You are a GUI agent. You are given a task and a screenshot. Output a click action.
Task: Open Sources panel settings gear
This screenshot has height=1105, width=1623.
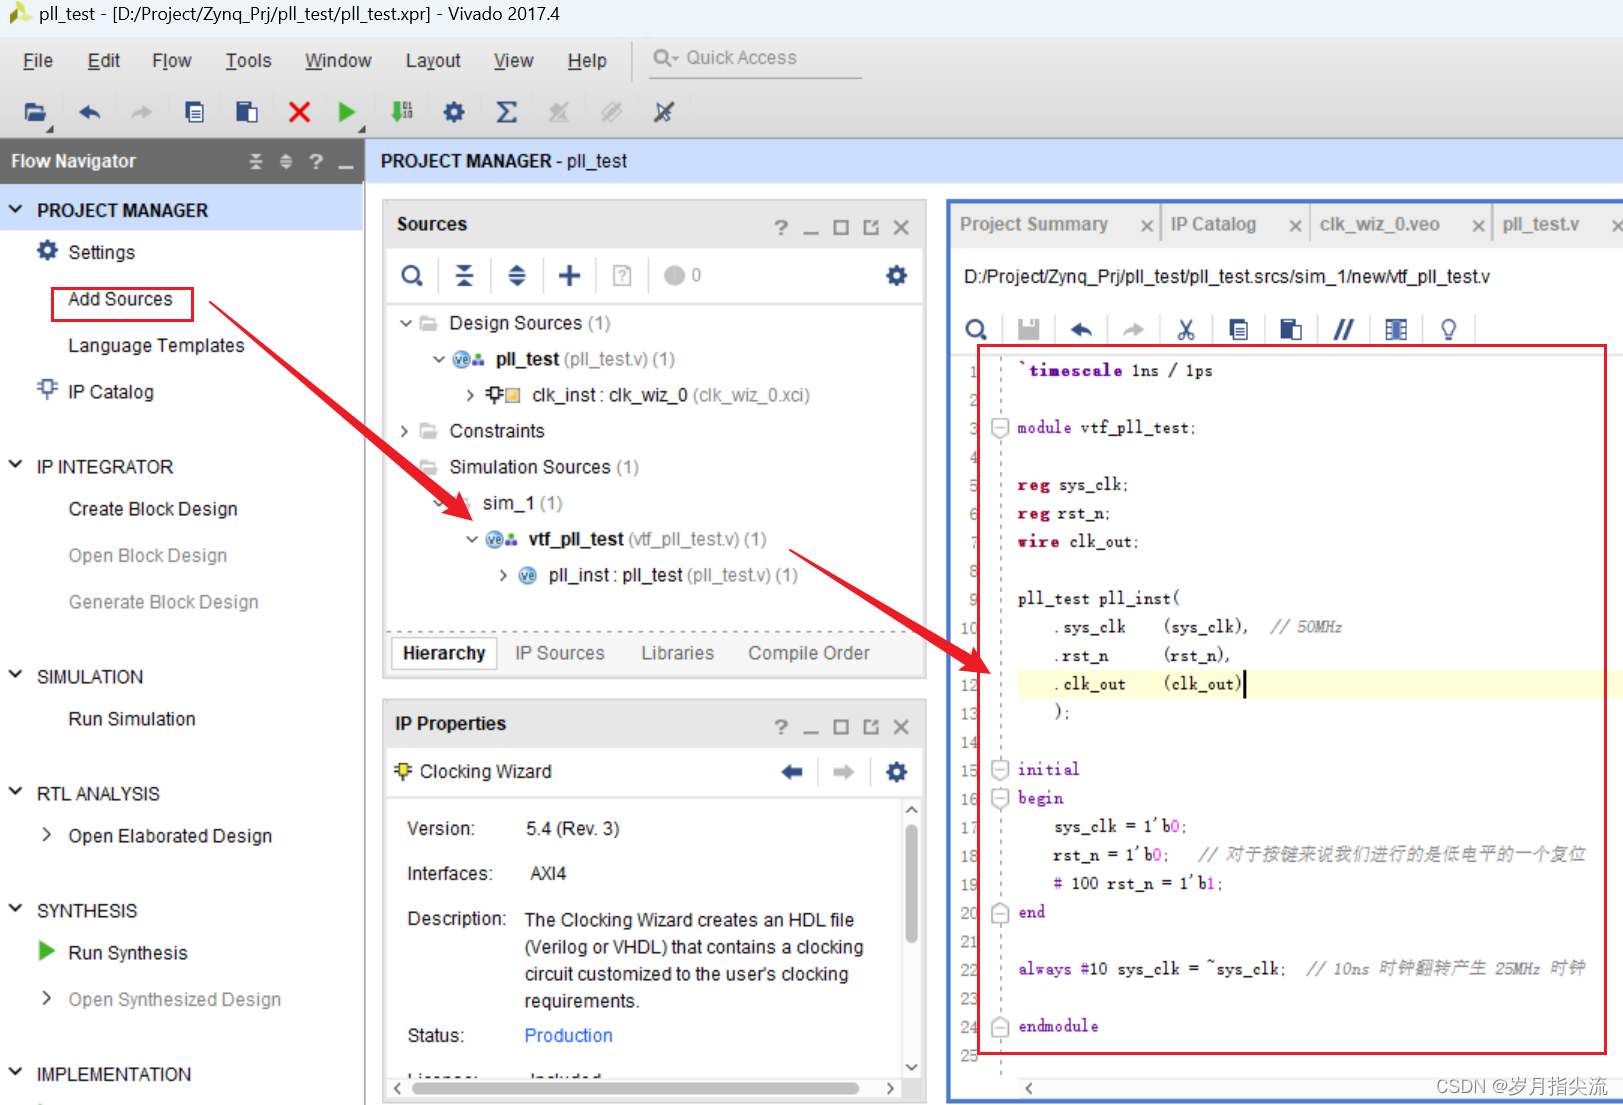point(897,275)
